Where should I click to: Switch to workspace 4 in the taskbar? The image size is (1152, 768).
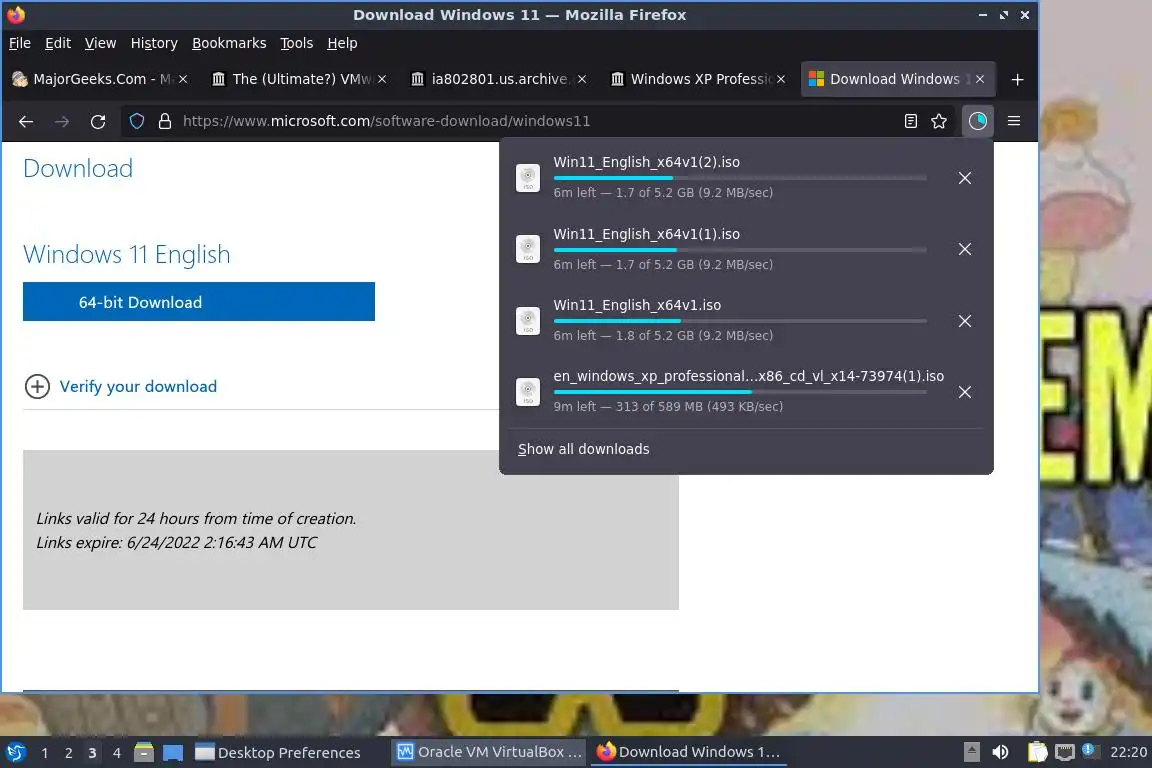116,753
